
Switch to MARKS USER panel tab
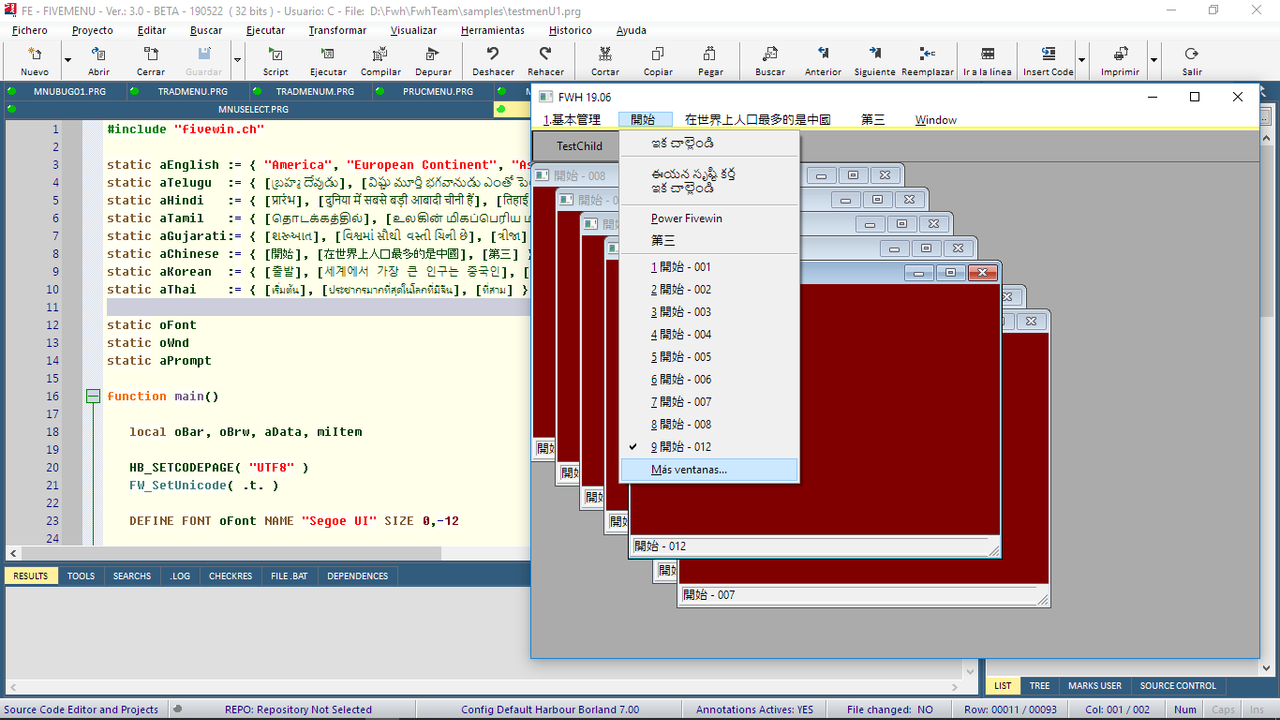click(1095, 686)
